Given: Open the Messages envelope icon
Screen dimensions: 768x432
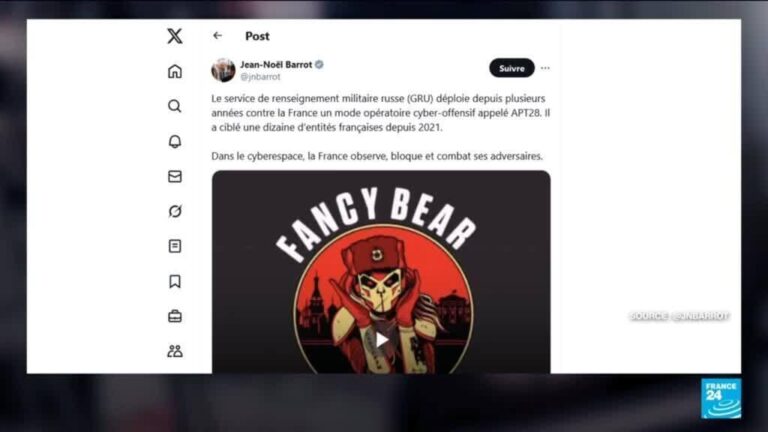Looking at the screenshot, I should (x=175, y=176).
